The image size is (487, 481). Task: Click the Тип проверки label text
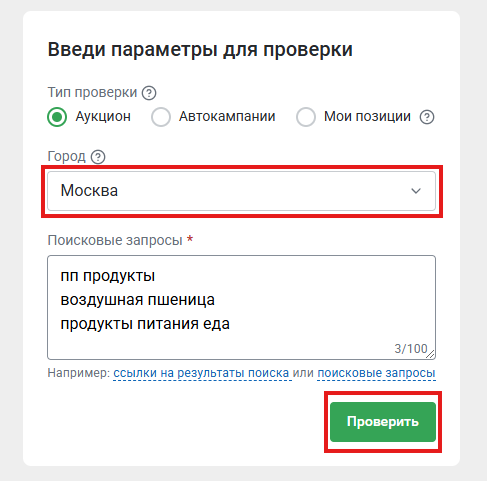click(x=92, y=93)
